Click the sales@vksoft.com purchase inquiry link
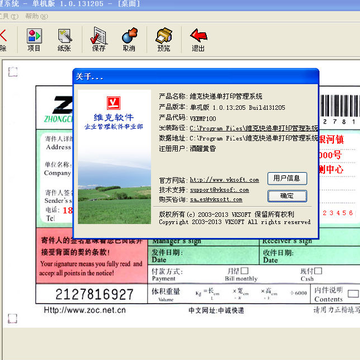The width and height of the screenshot is (360, 360). pos(216,200)
